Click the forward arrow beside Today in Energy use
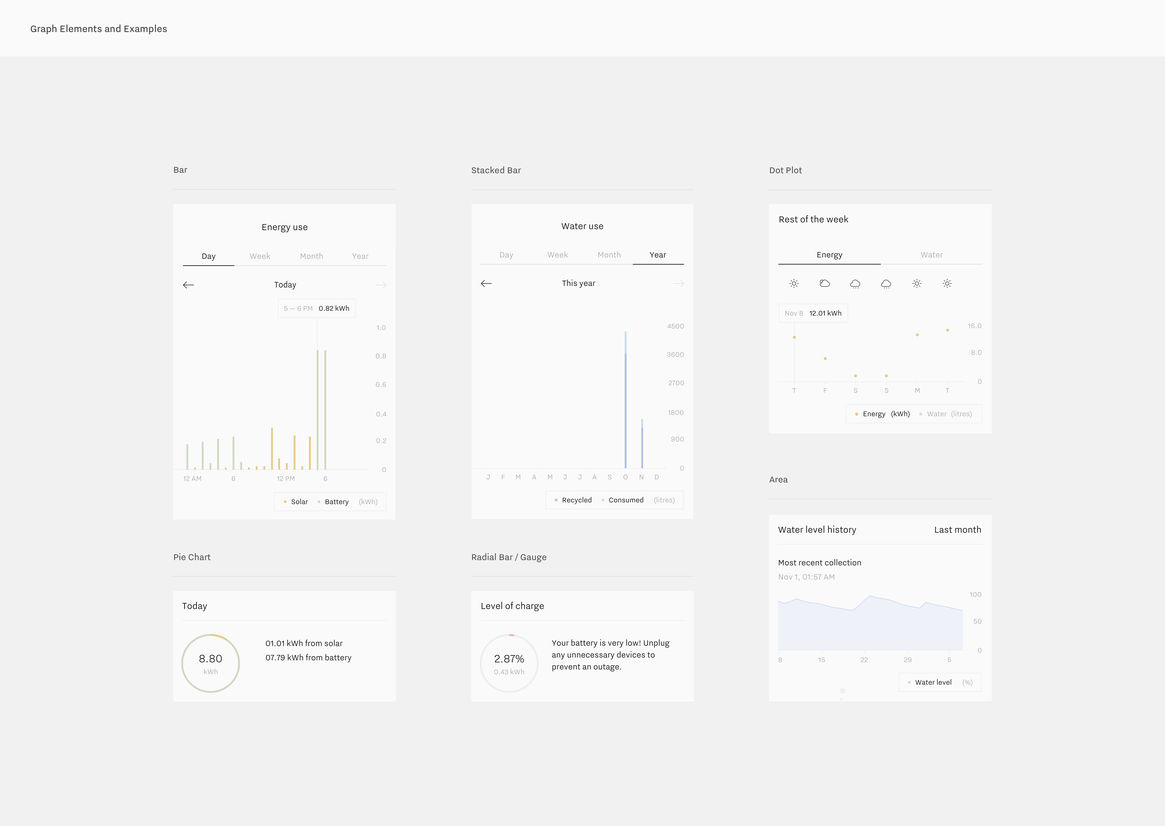The width and height of the screenshot is (1165, 826). pyautogui.click(x=380, y=285)
